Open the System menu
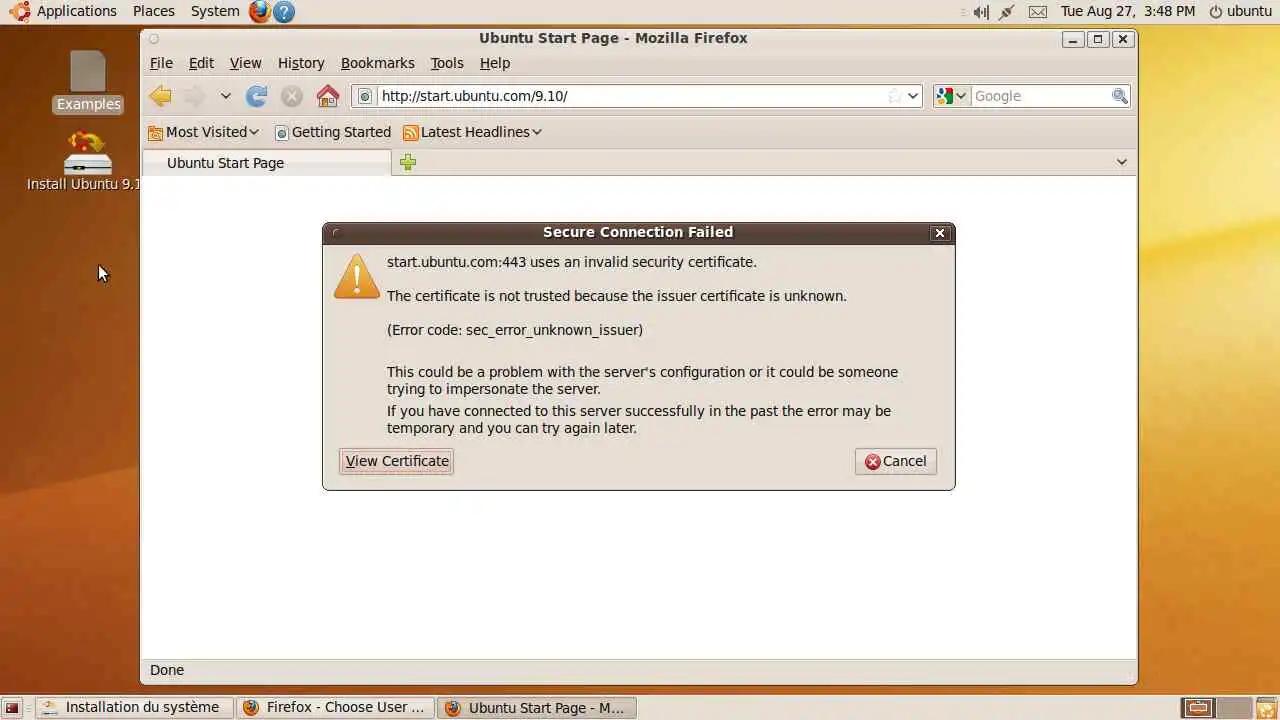The width and height of the screenshot is (1280, 720). (215, 11)
